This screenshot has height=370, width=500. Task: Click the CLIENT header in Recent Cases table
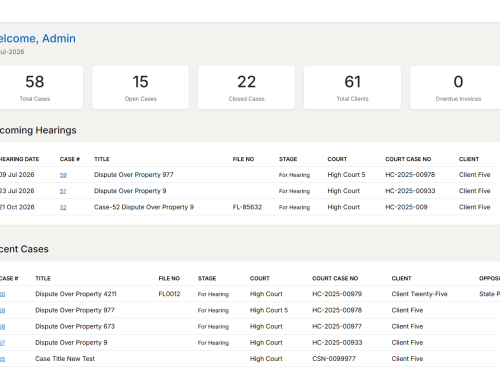401,278
